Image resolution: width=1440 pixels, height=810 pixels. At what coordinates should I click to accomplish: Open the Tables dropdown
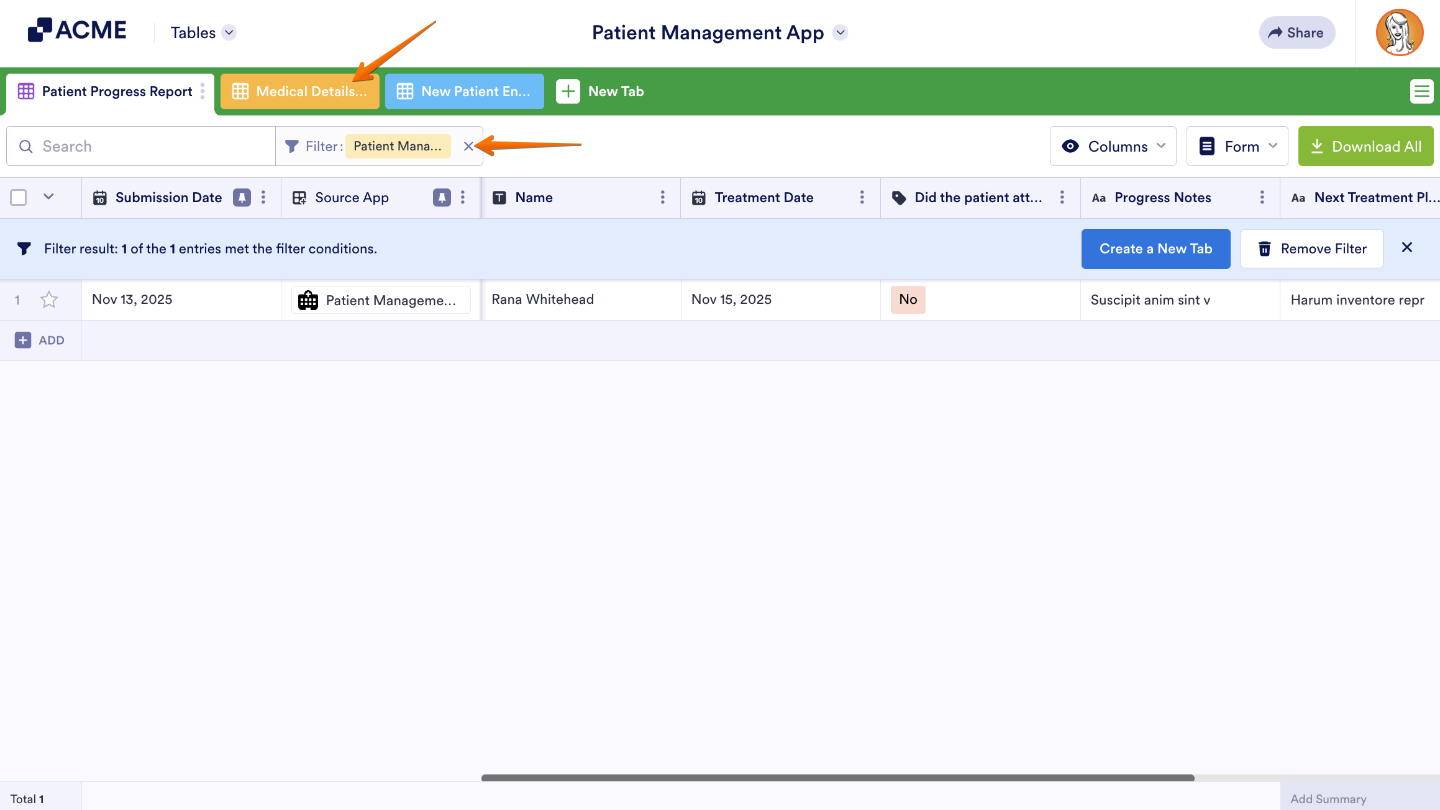click(x=201, y=32)
